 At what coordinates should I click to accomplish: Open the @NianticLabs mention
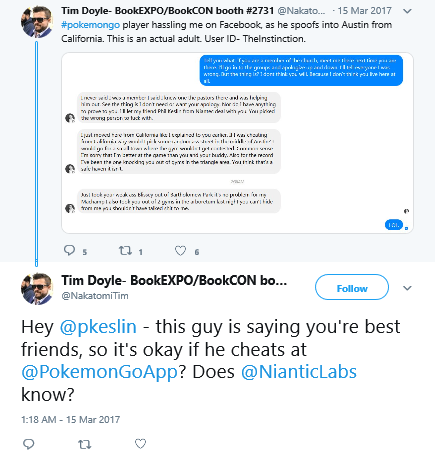[x=299, y=372]
